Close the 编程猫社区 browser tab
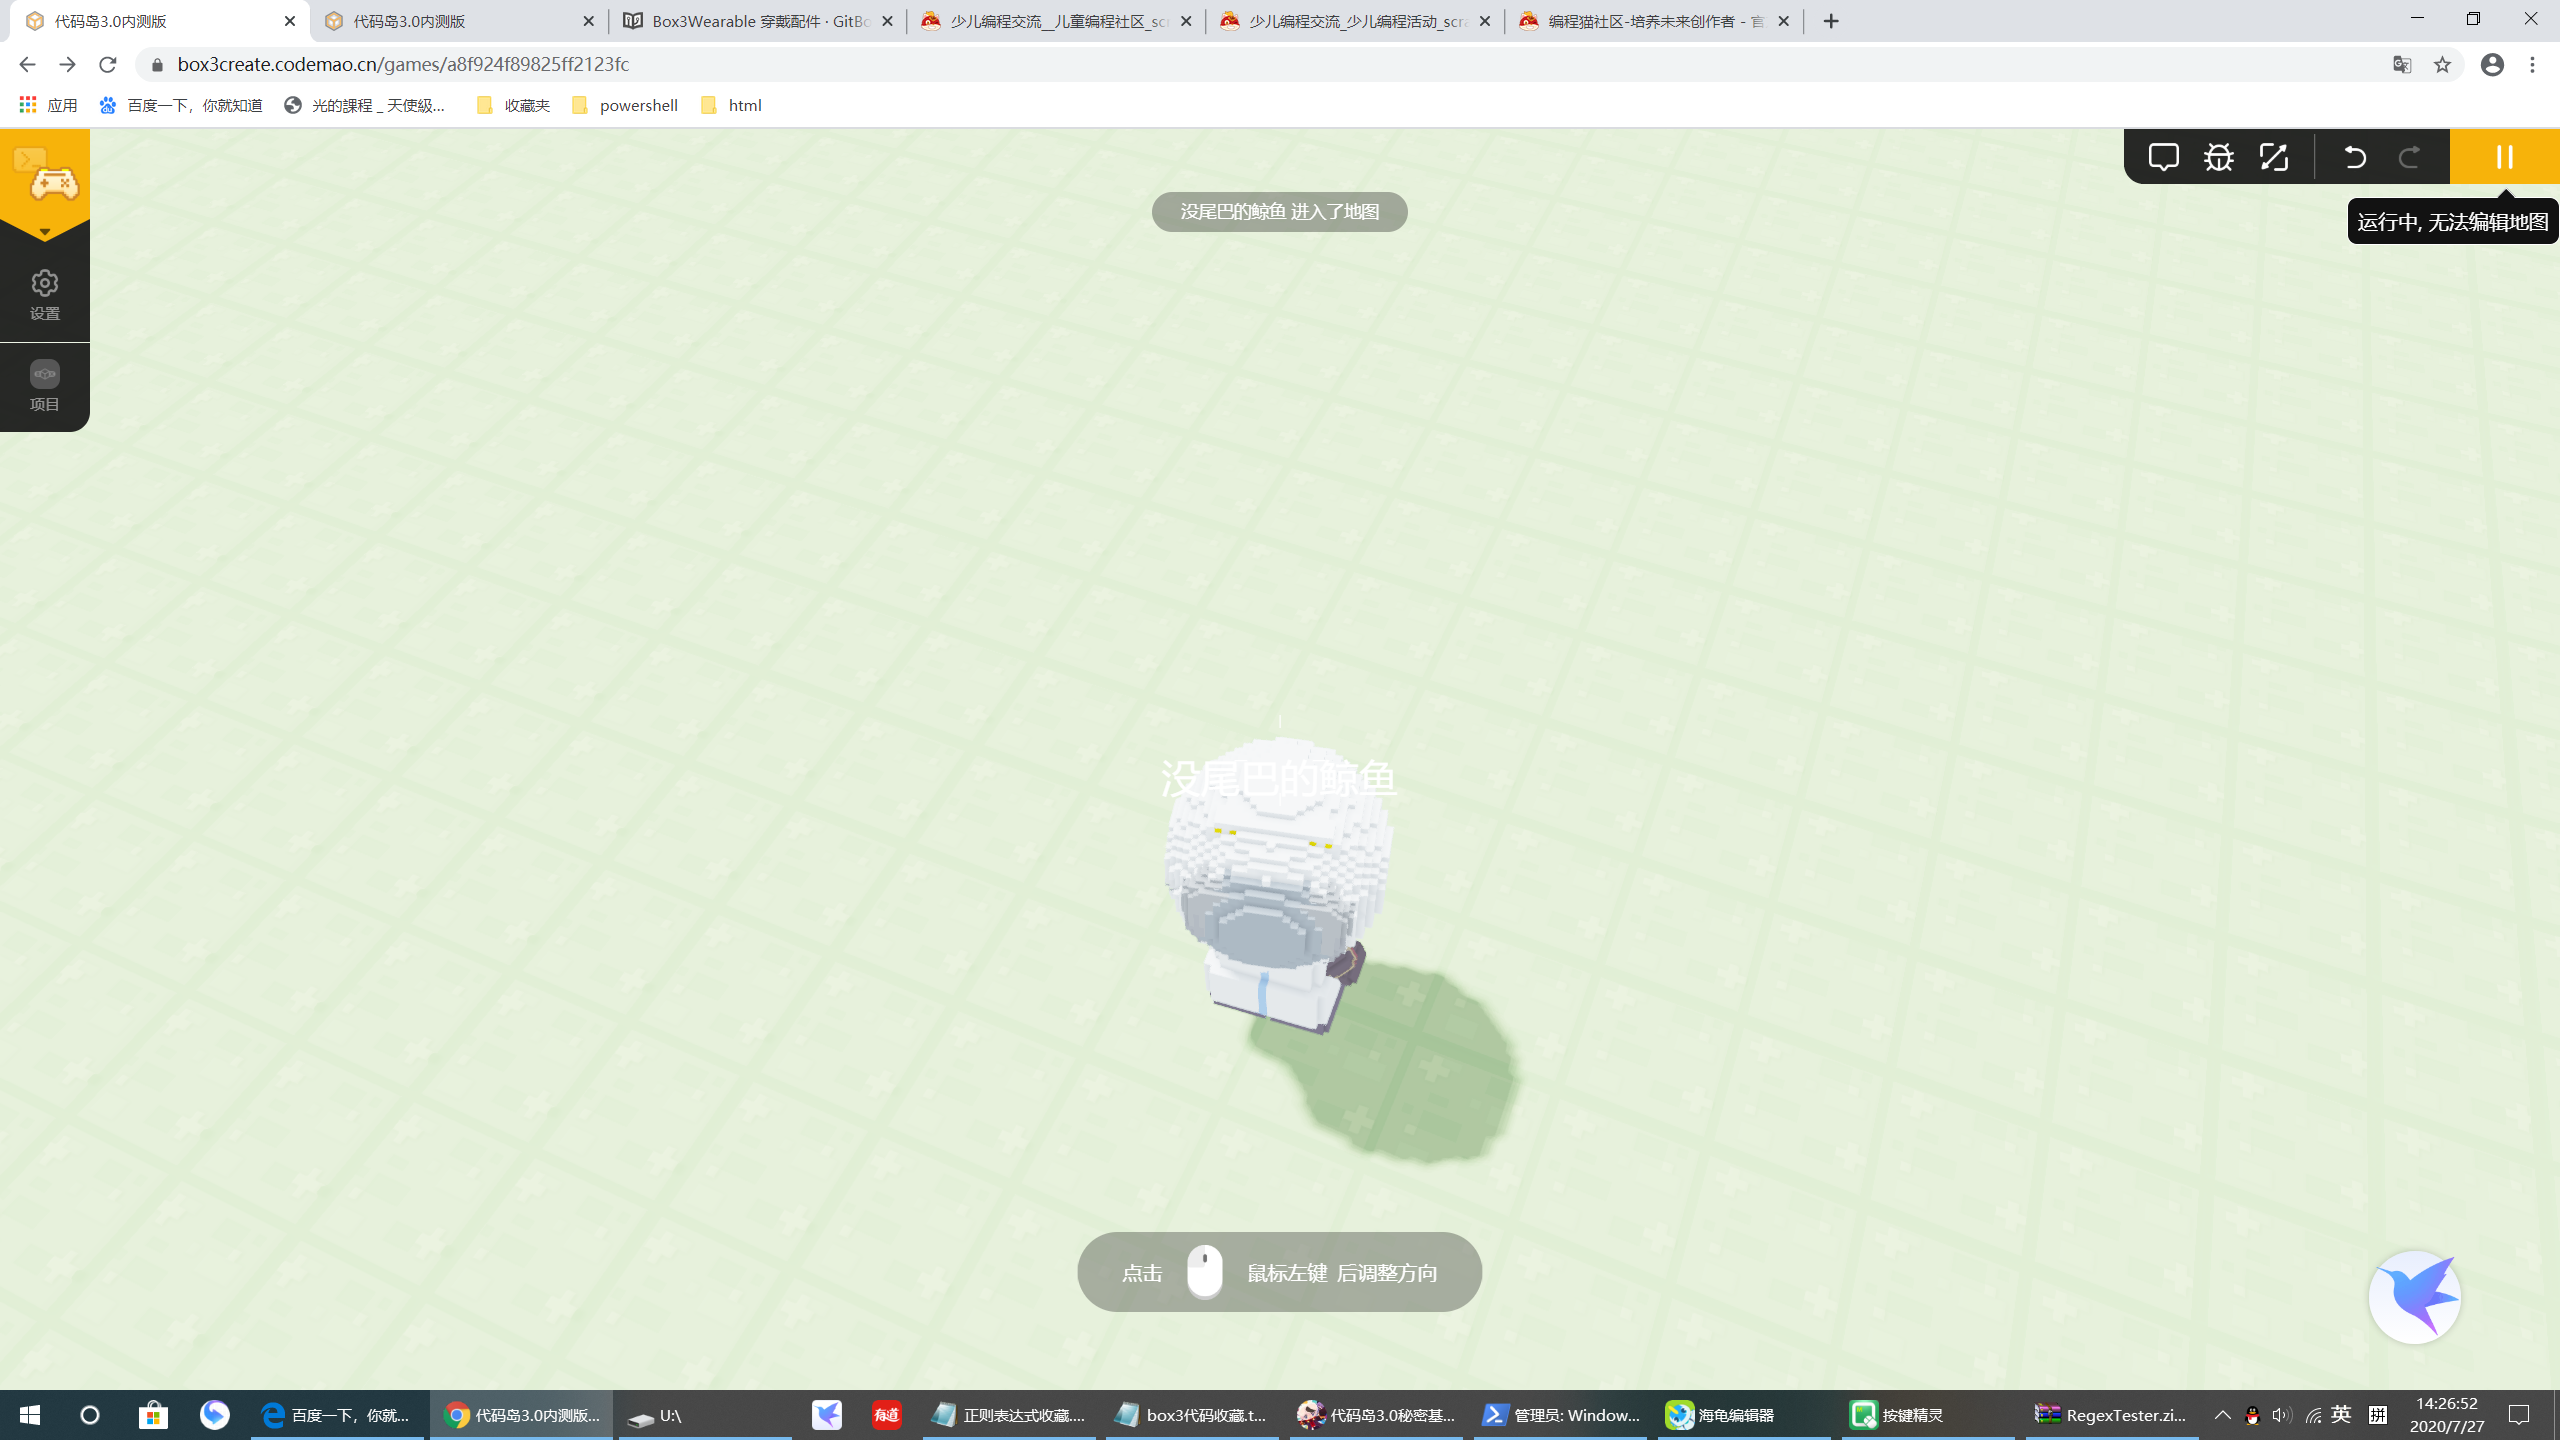Image resolution: width=2560 pixels, height=1440 pixels. (x=1783, y=21)
